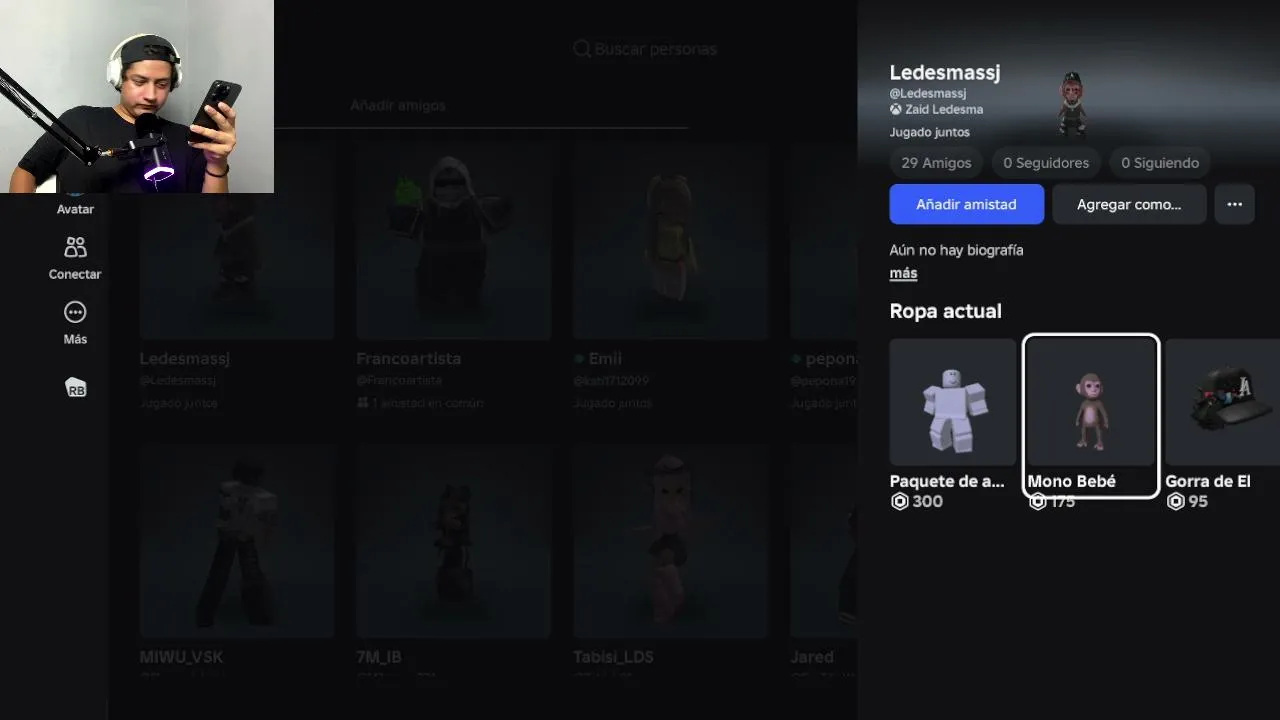
Task: Click the Robux icon beside price 175
Action: (1037, 501)
